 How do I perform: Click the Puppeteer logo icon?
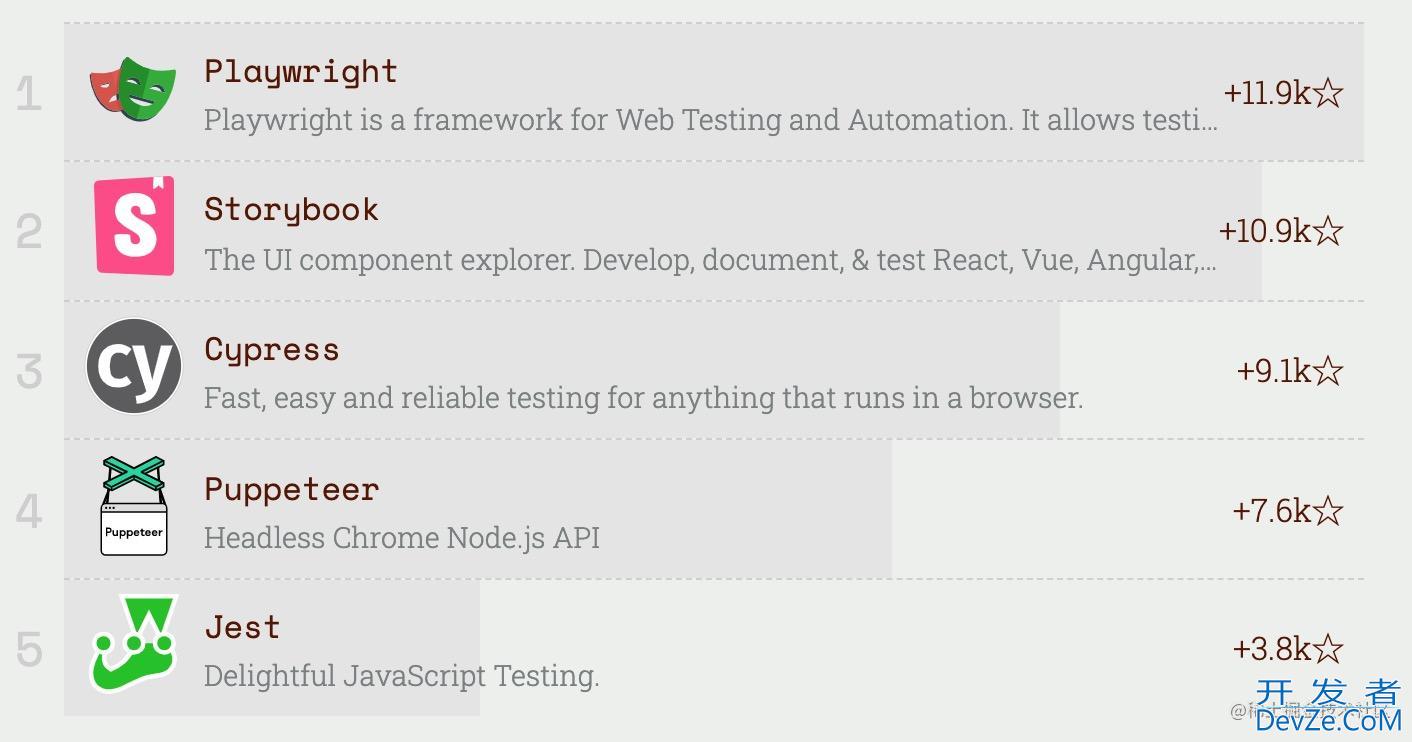[134, 505]
